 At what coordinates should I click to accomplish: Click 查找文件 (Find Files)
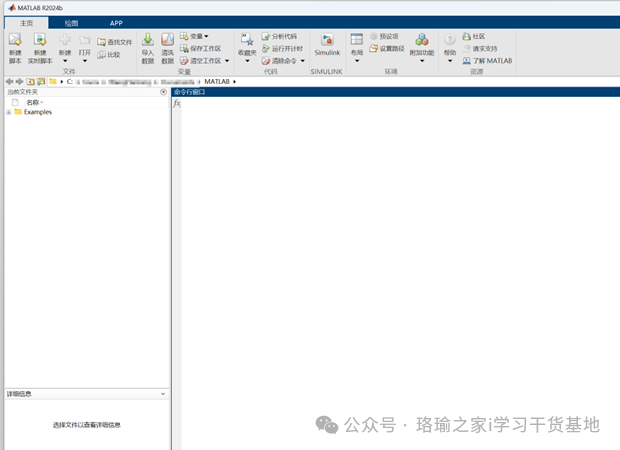[115, 42]
